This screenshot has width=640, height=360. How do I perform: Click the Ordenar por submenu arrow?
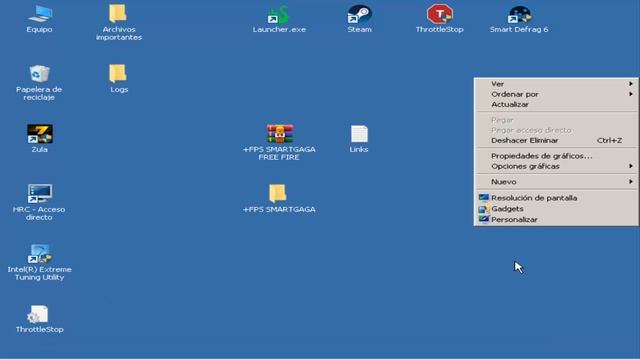pos(631,94)
